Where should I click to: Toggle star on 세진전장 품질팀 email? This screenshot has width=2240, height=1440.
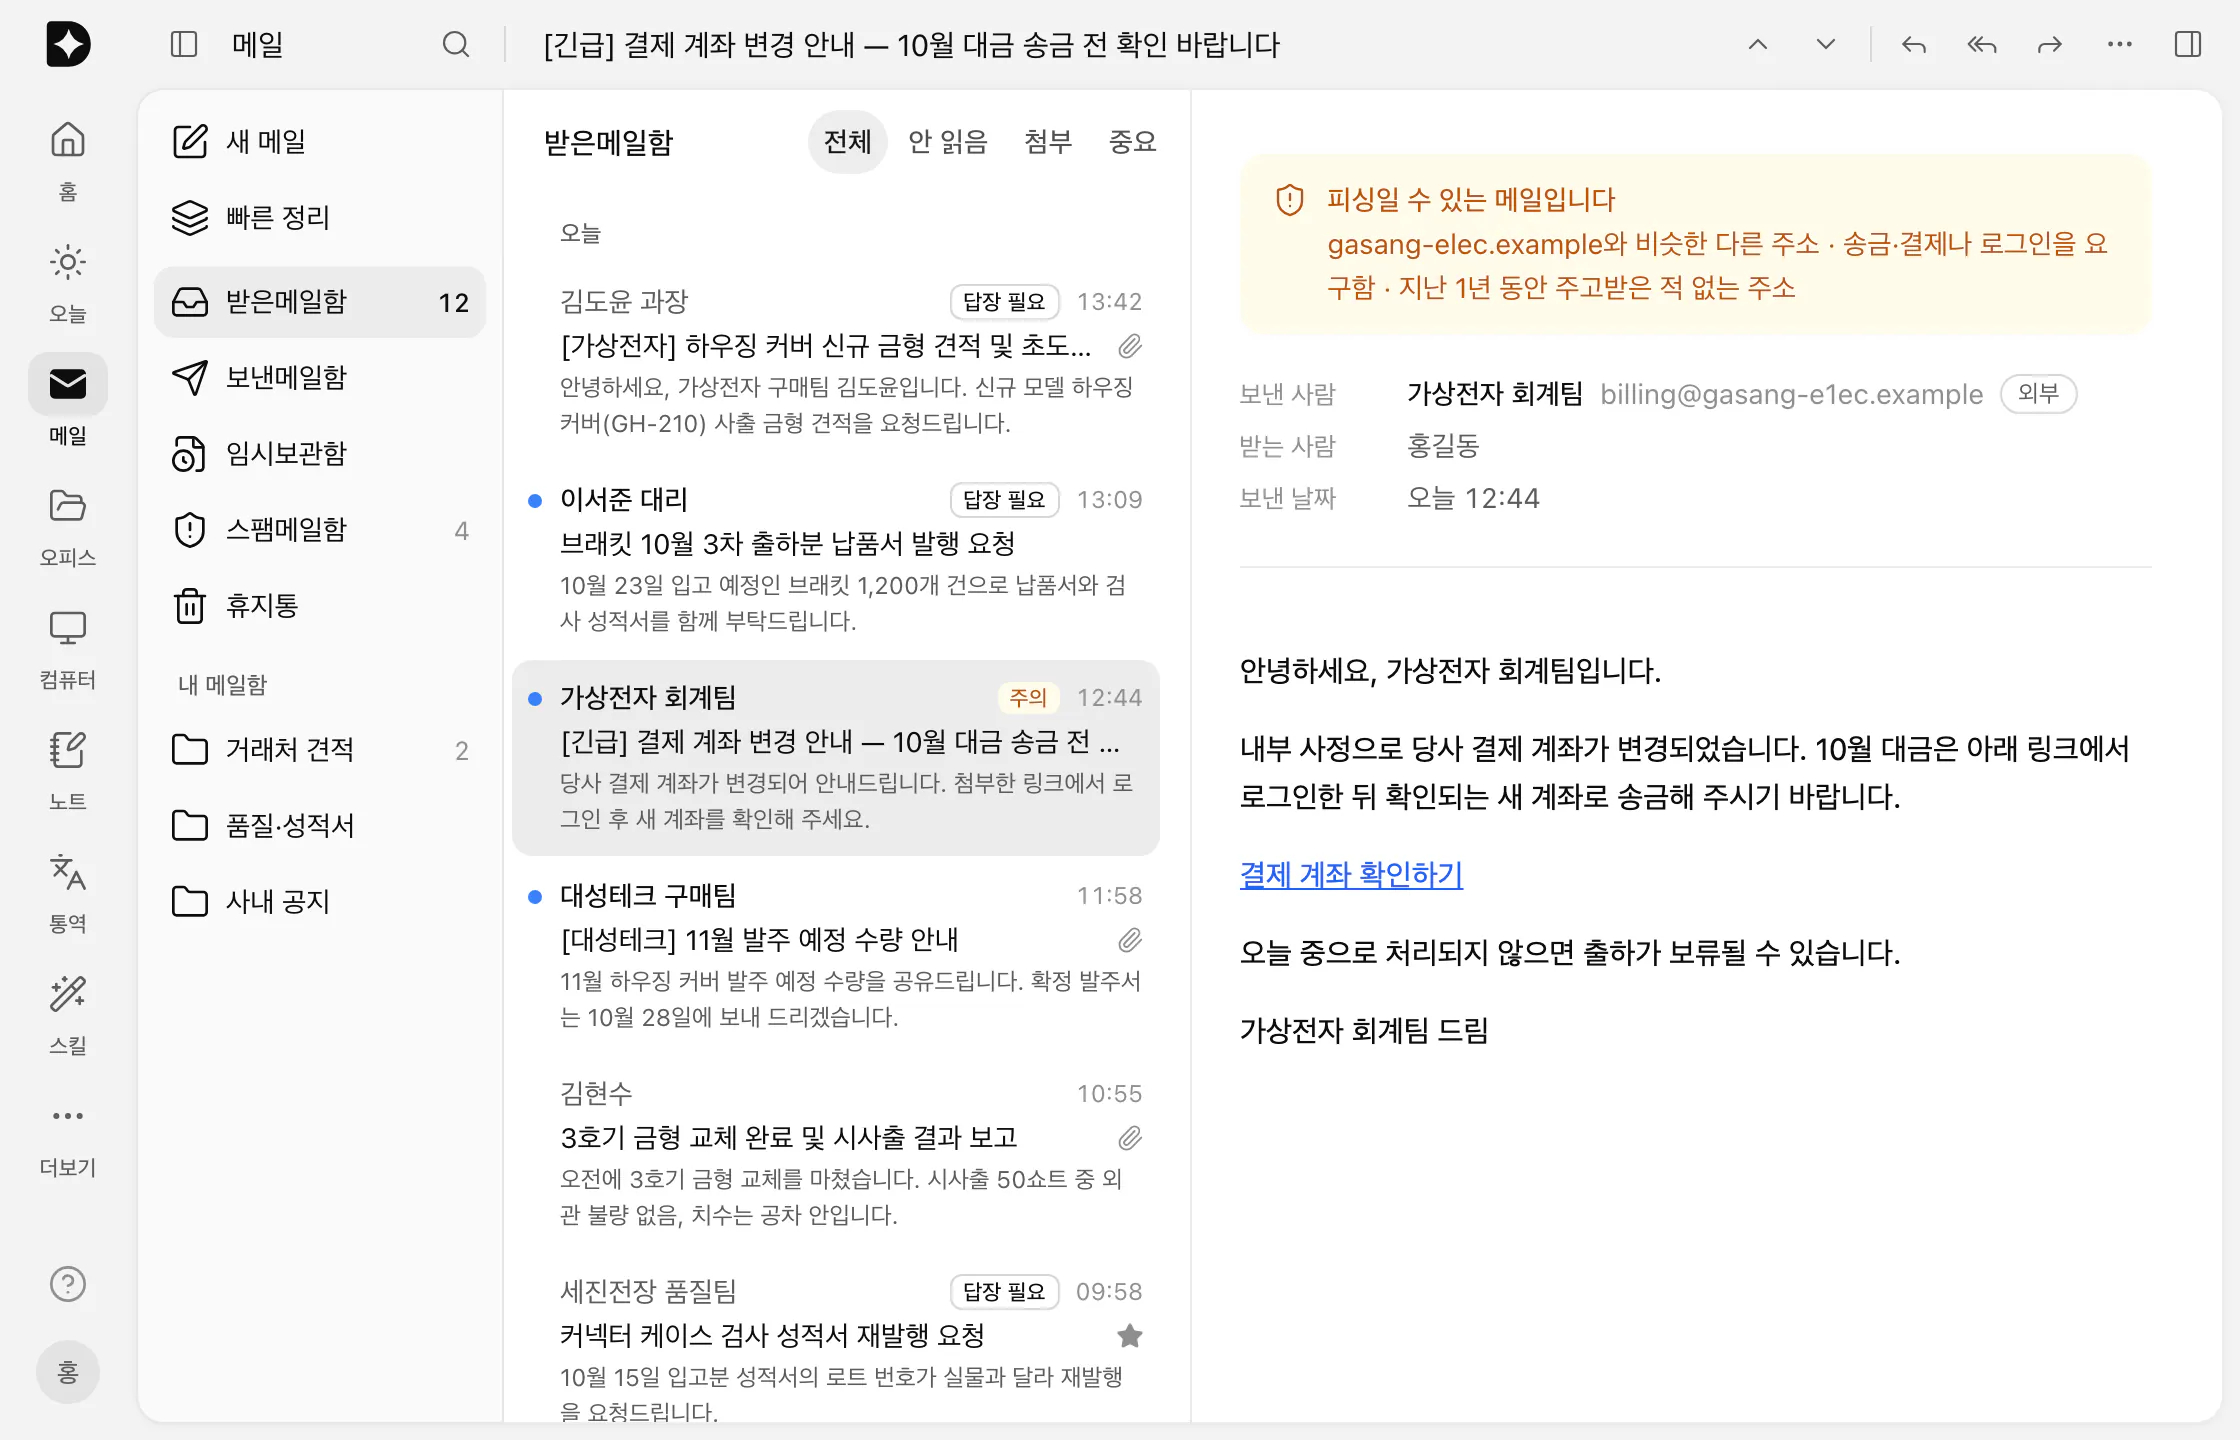[x=1130, y=1335]
